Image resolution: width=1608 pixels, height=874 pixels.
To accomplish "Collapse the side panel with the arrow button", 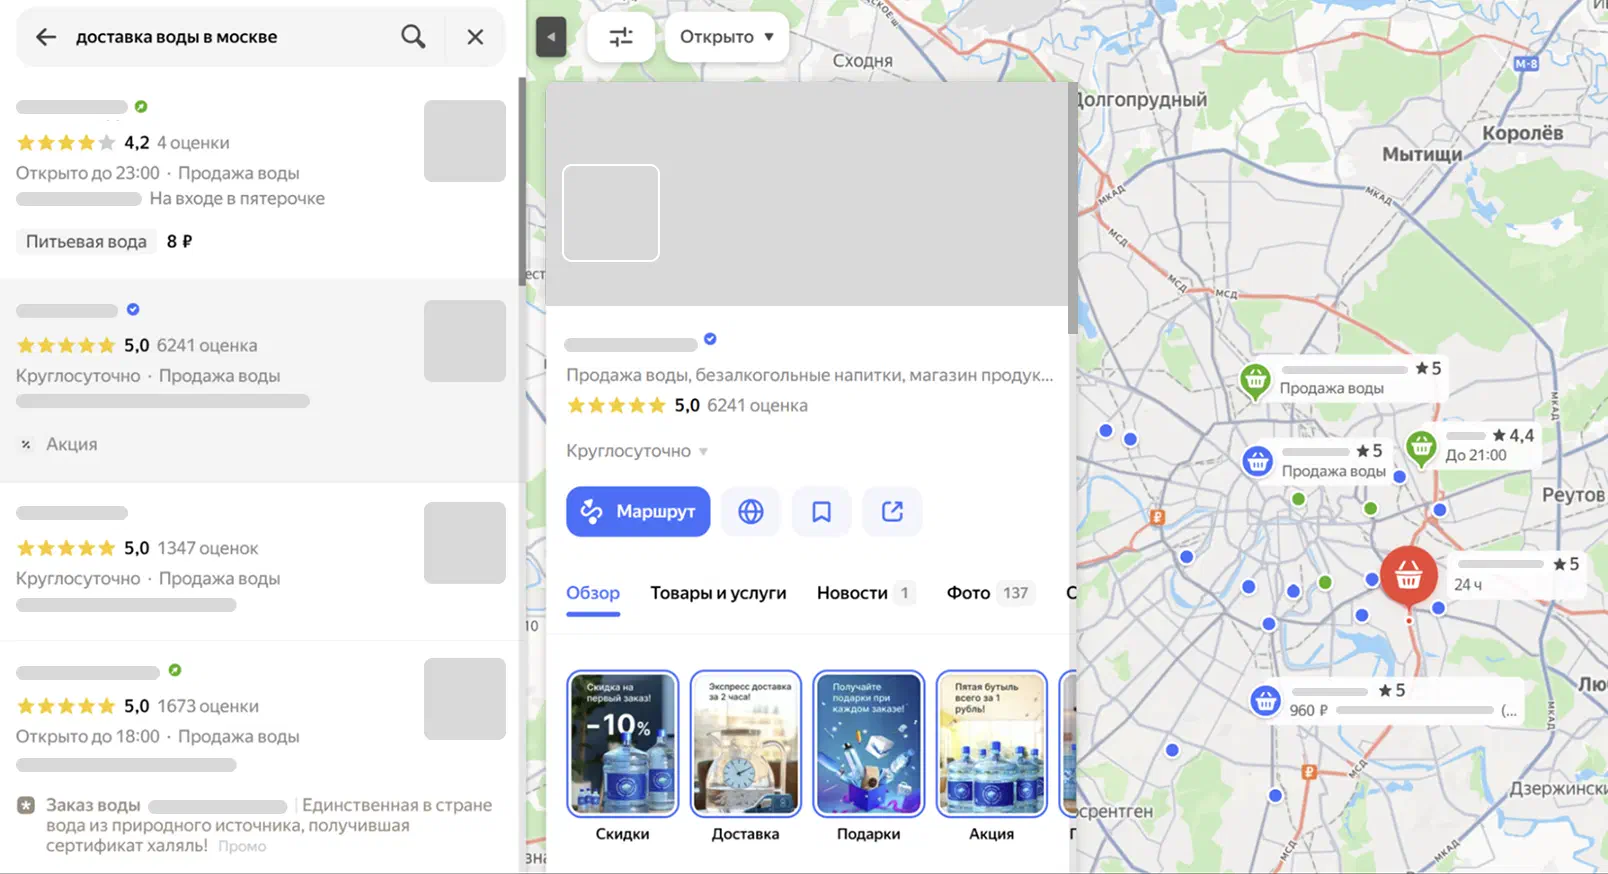I will click(x=550, y=38).
